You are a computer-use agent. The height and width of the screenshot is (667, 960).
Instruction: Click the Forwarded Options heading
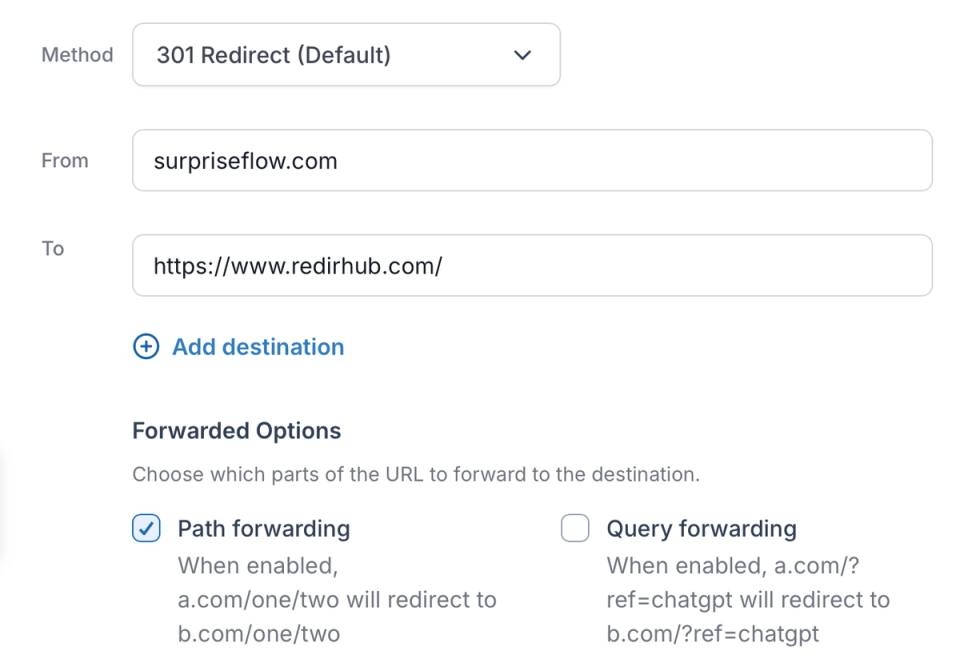236,431
